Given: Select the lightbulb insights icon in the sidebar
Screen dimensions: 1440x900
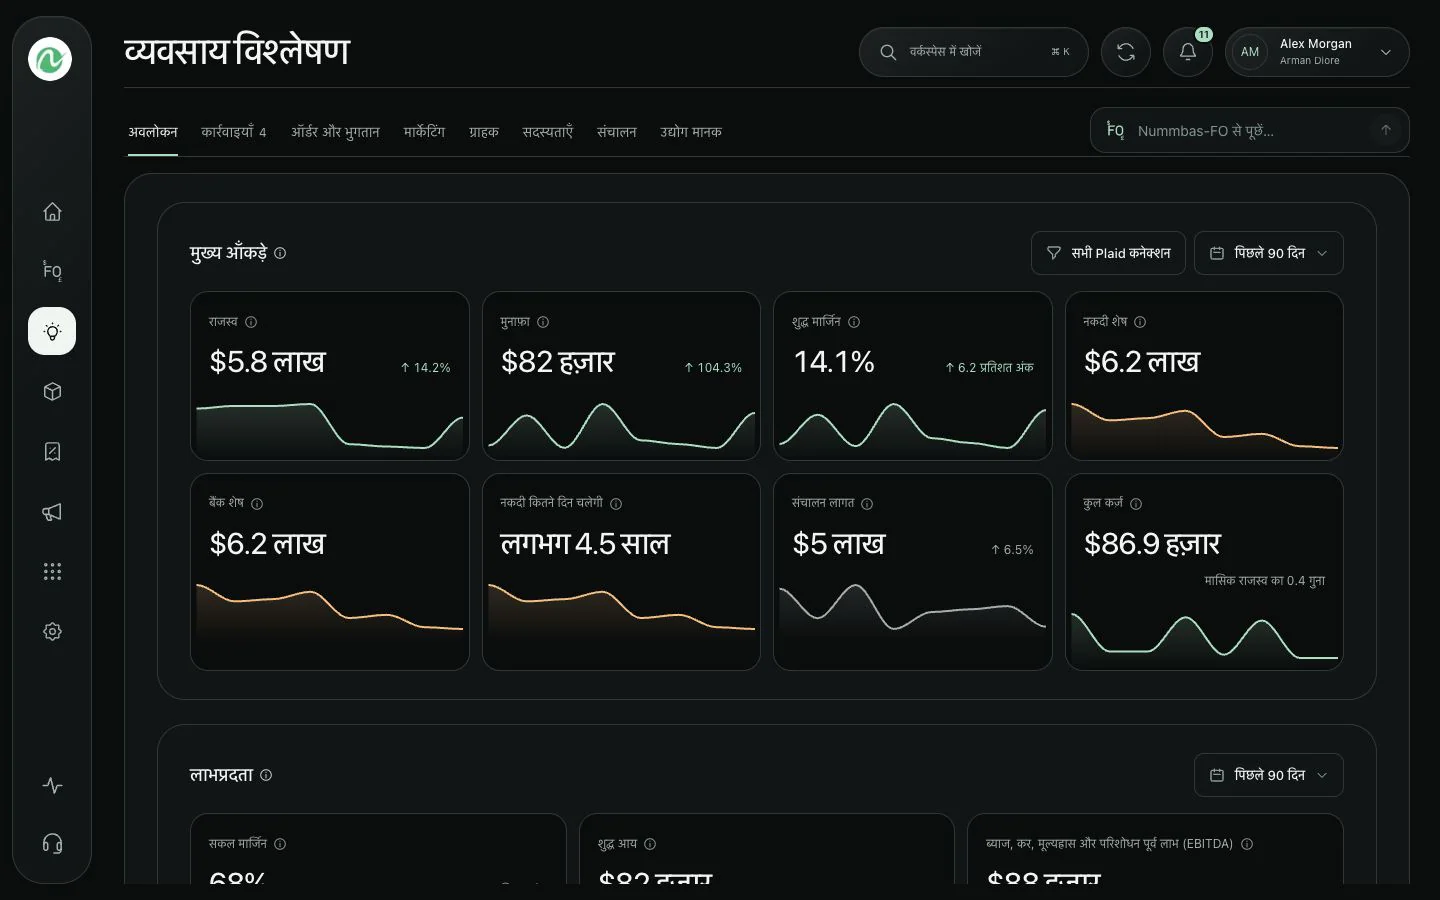Looking at the screenshot, I should coord(52,331).
